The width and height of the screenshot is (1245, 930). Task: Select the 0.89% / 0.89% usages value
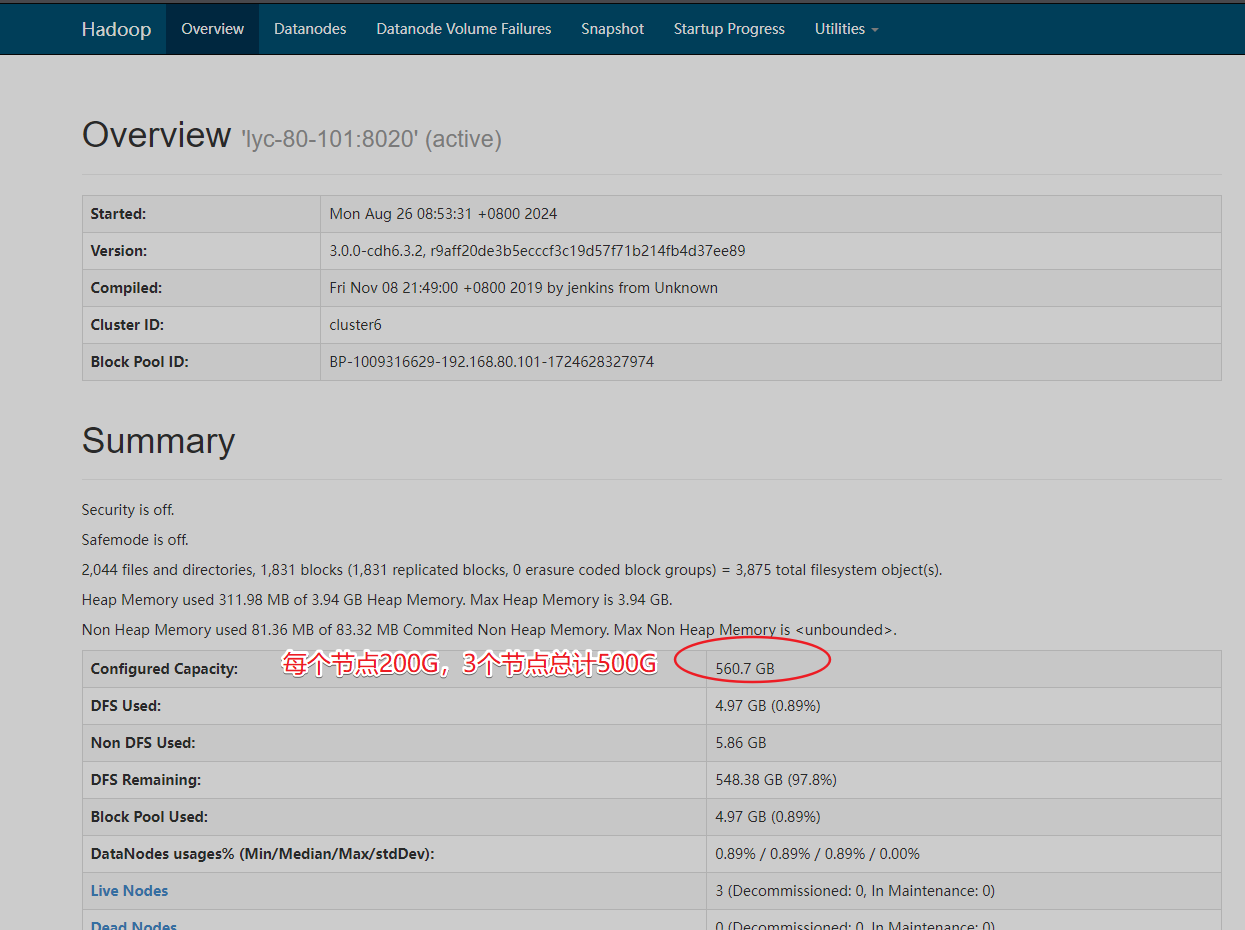tap(818, 853)
